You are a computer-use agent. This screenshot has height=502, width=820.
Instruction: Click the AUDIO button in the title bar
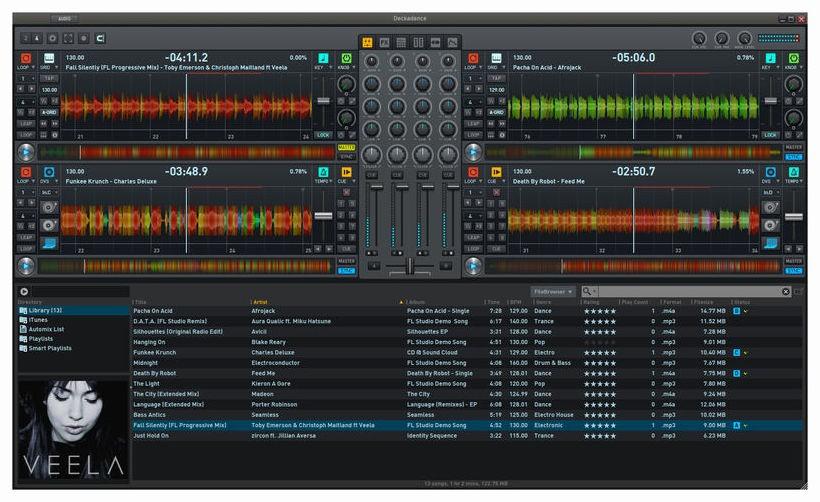(x=64, y=19)
